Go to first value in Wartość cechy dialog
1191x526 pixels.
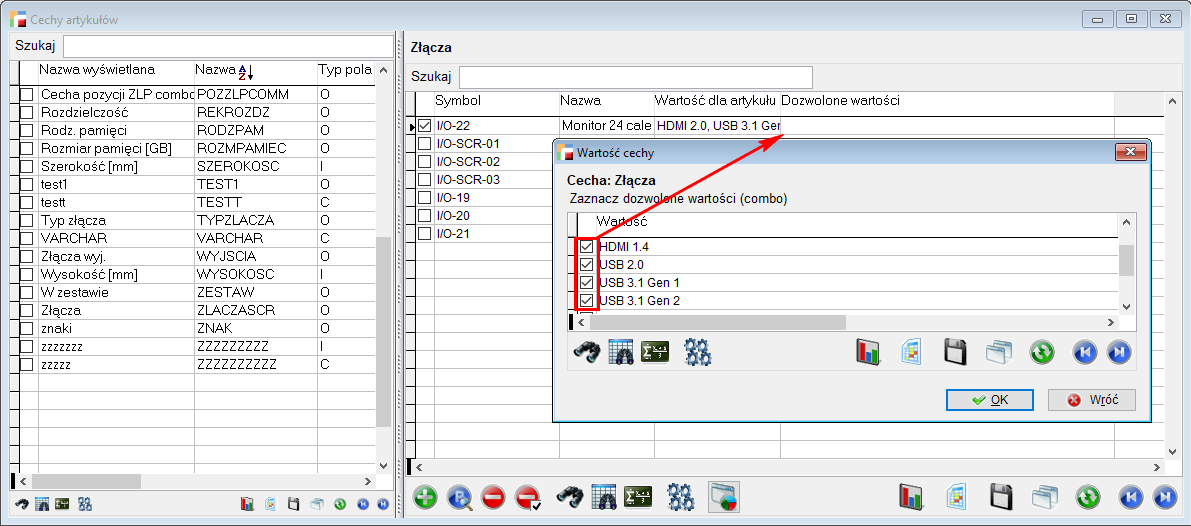click(x=1085, y=352)
